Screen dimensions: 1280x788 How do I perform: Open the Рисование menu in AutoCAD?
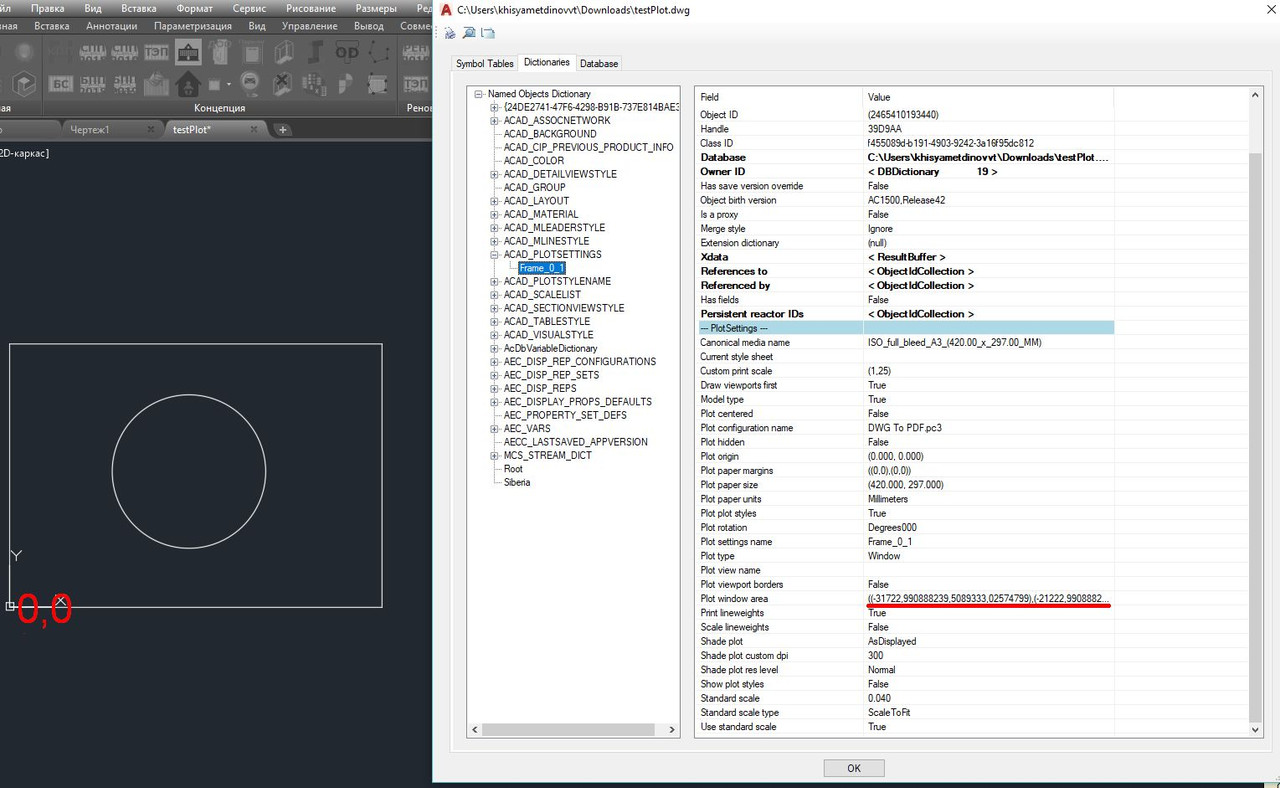[x=311, y=8]
